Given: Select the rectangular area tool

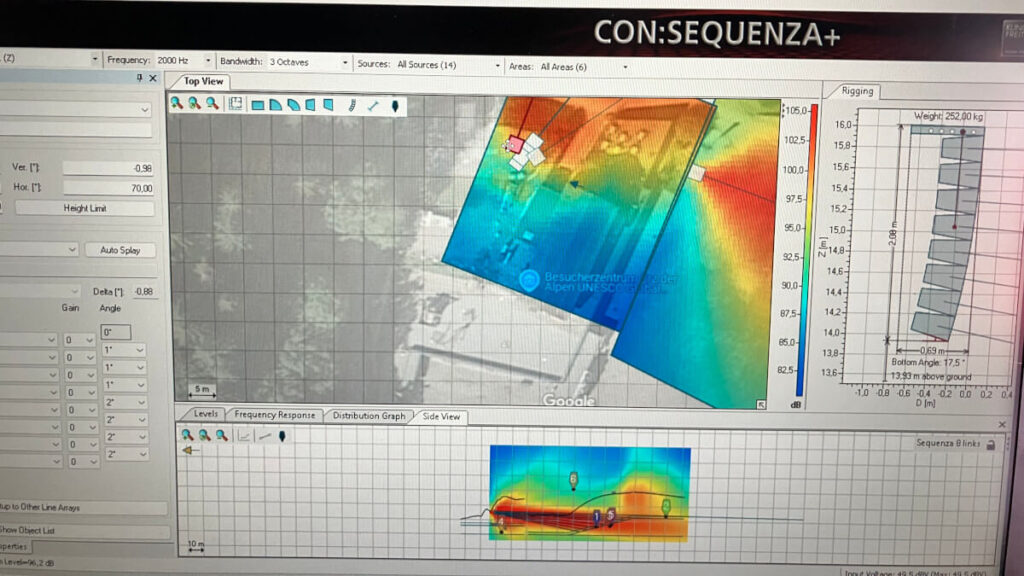Looking at the screenshot, I should [x=258, y=104].
